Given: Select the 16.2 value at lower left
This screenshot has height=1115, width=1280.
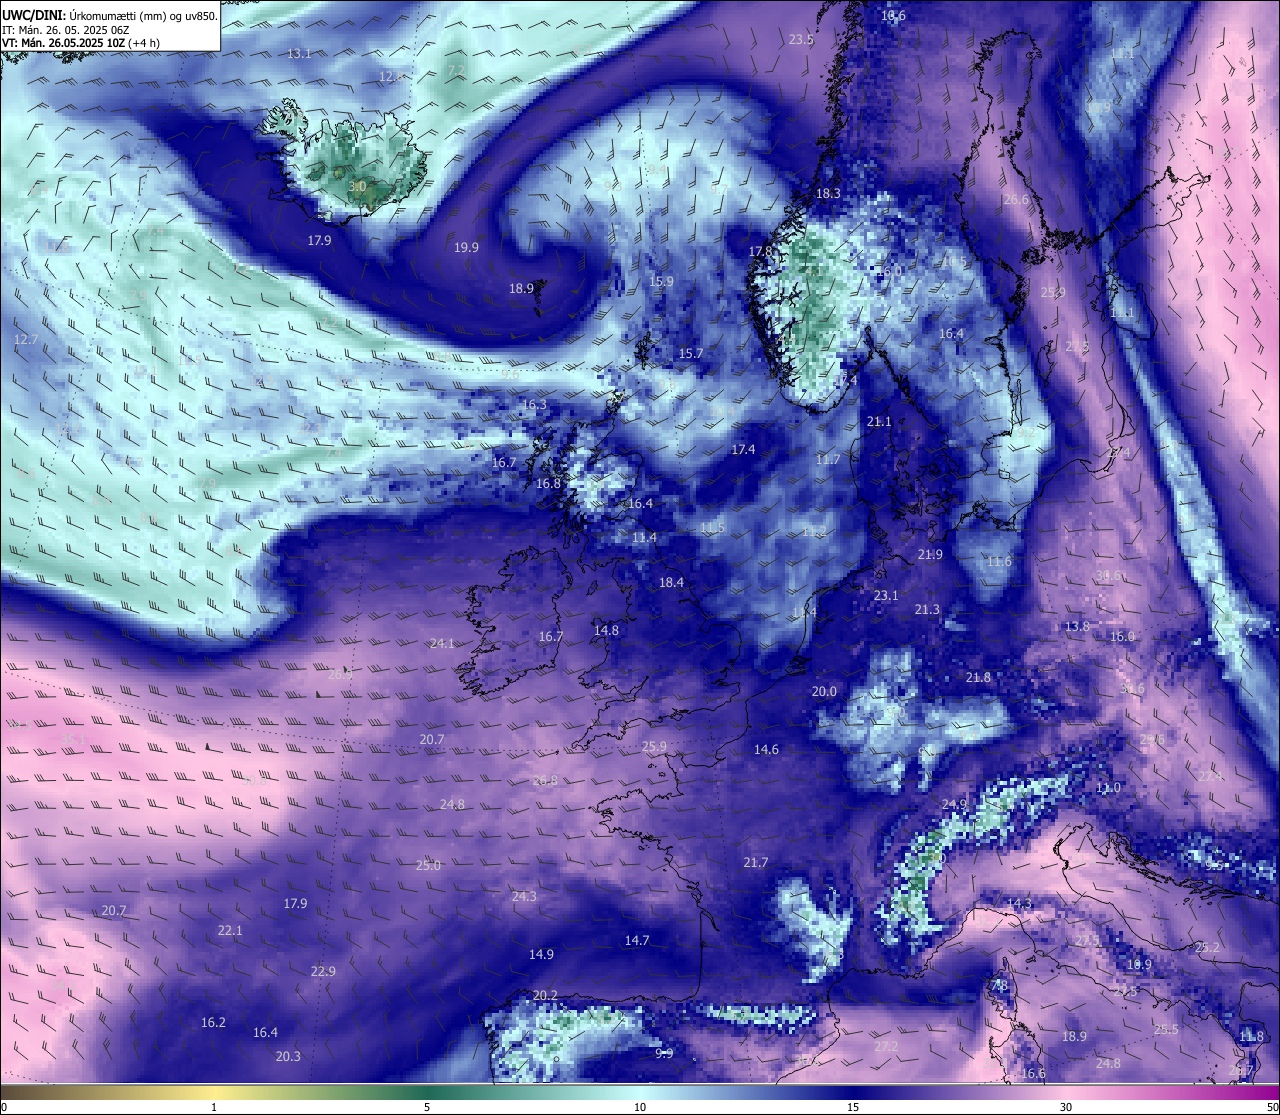Looking at the screenshot, I should 213,1022.
